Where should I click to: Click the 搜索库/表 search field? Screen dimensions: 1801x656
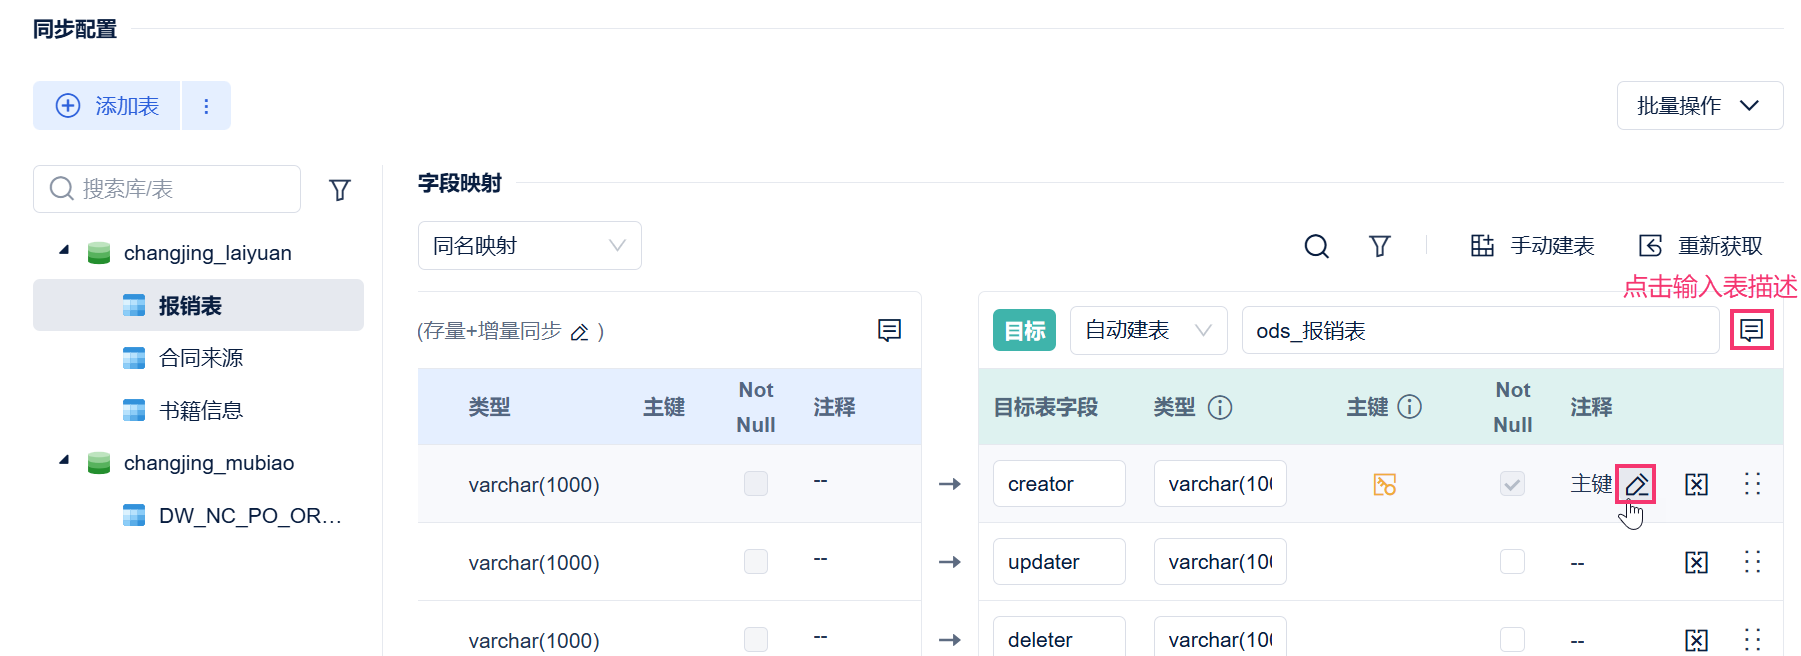tap(167, 189)
